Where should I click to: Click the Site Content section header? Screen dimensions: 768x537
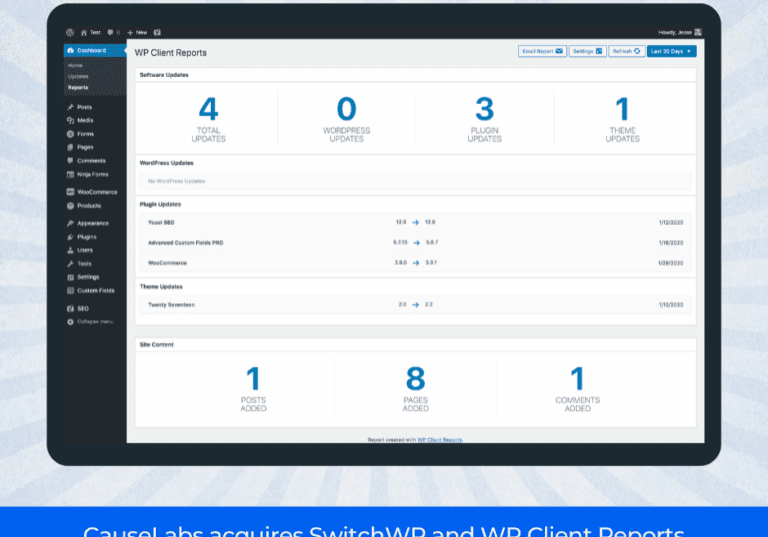tap(157, 345)
